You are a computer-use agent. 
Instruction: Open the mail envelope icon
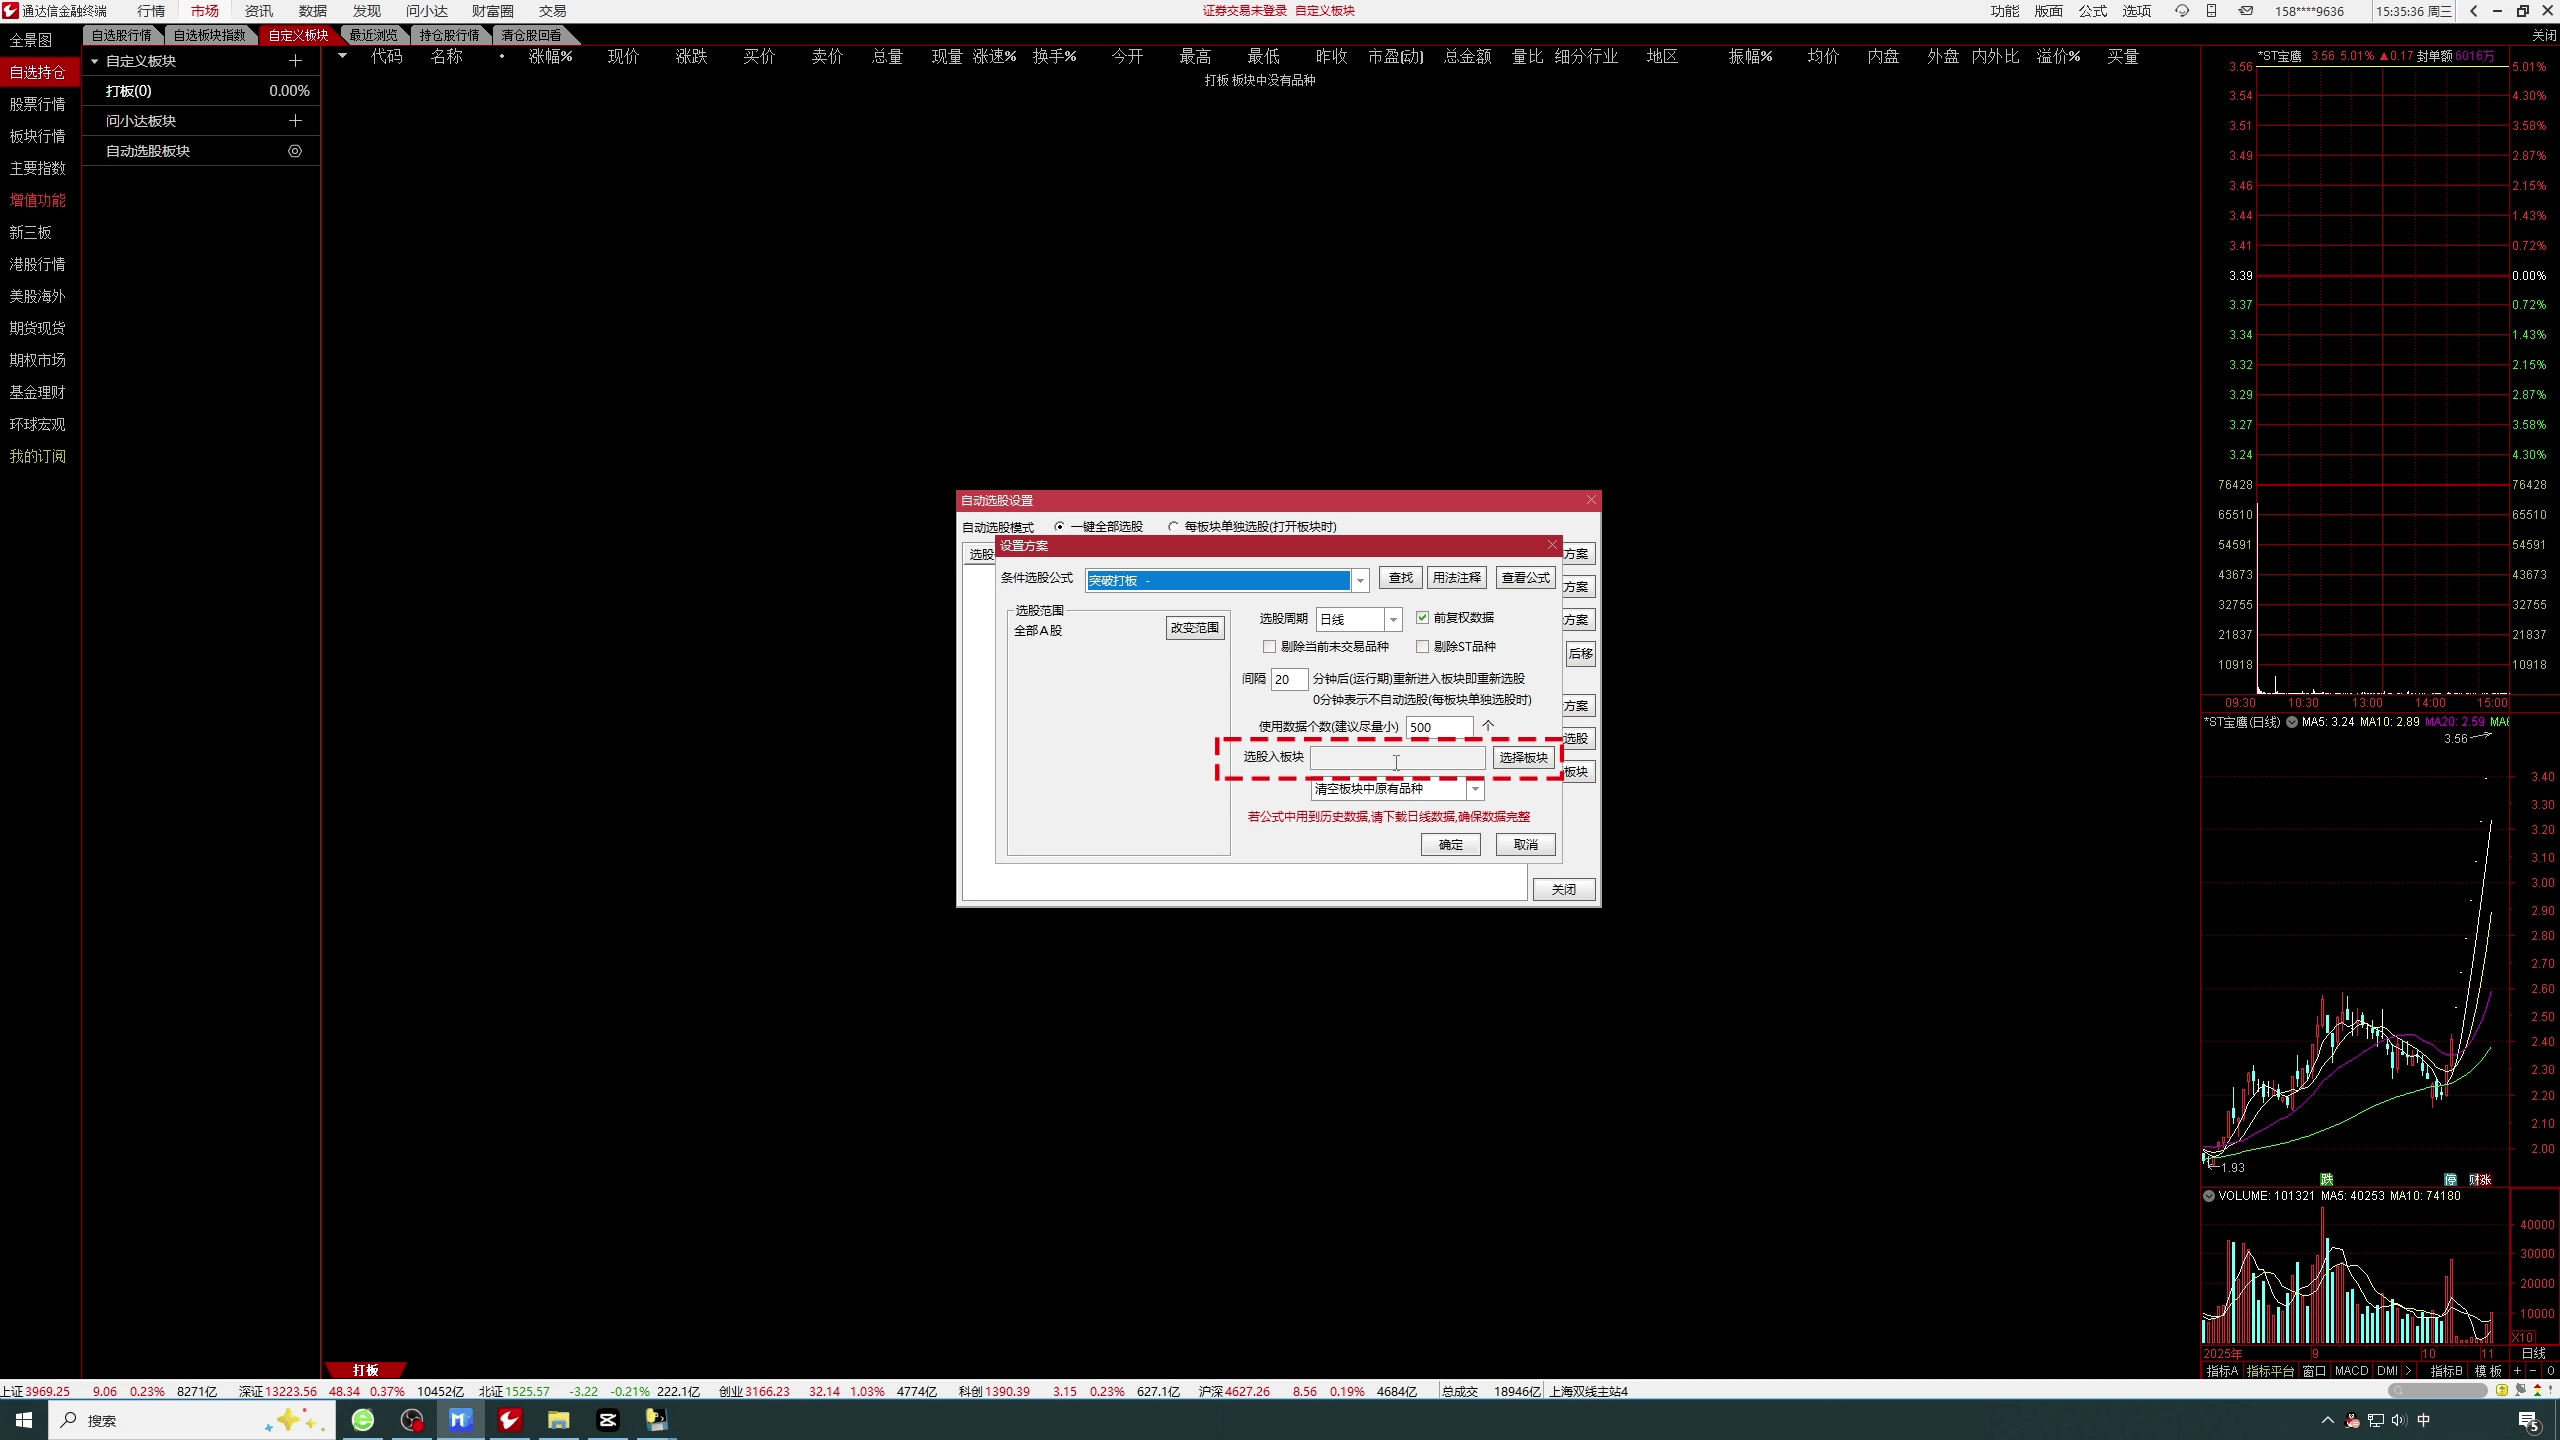(x=2246, y=11)
